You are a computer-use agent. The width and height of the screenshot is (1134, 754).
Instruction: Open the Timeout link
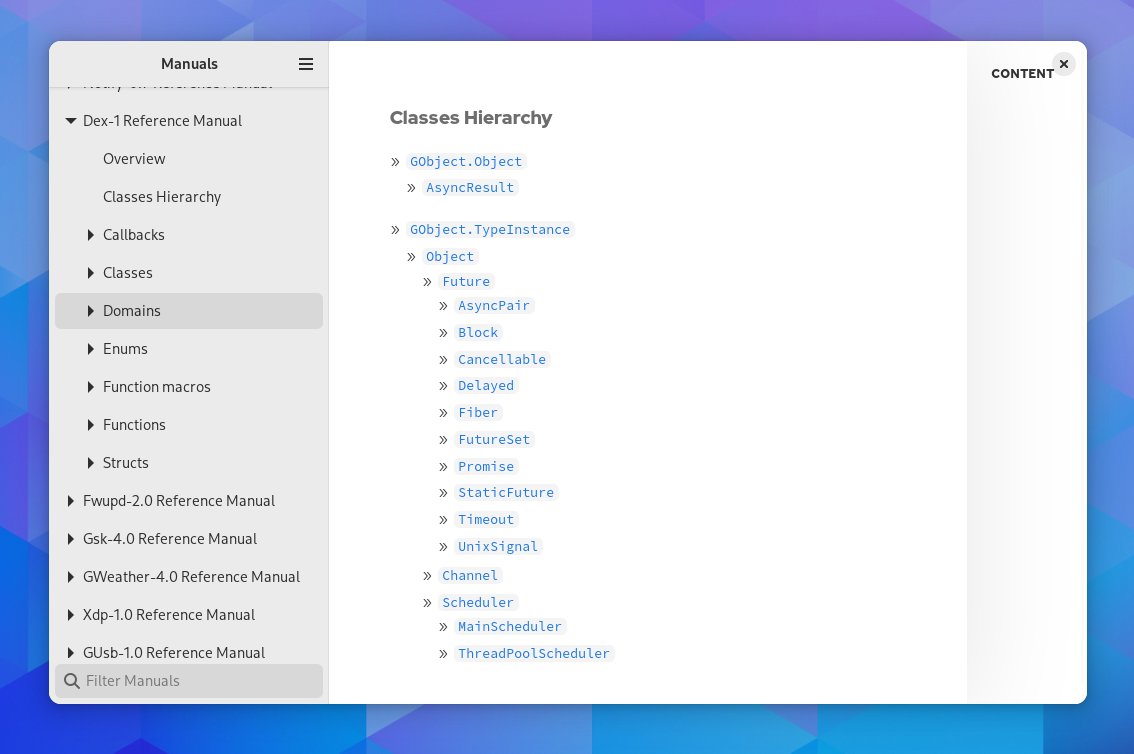[x=486, y=519]
